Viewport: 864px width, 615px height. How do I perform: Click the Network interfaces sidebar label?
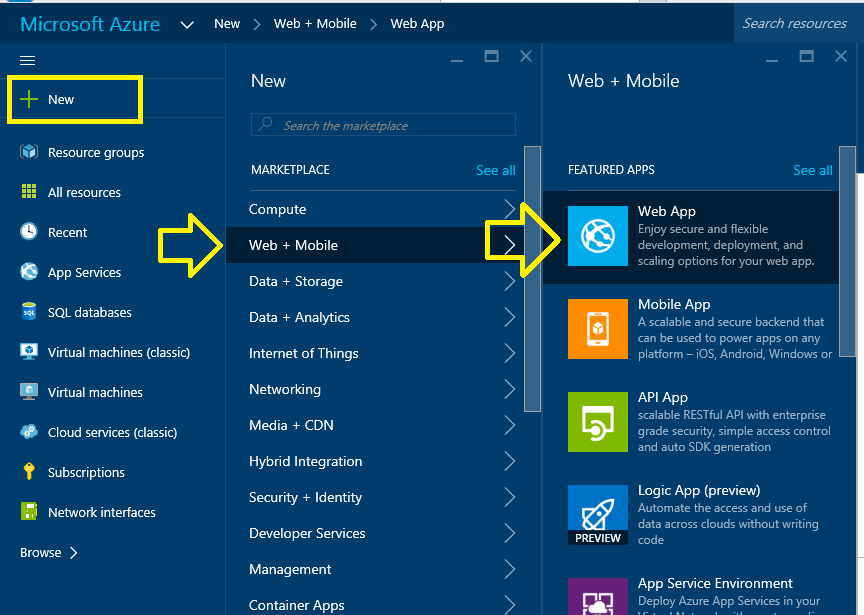[x=102, y=512]
